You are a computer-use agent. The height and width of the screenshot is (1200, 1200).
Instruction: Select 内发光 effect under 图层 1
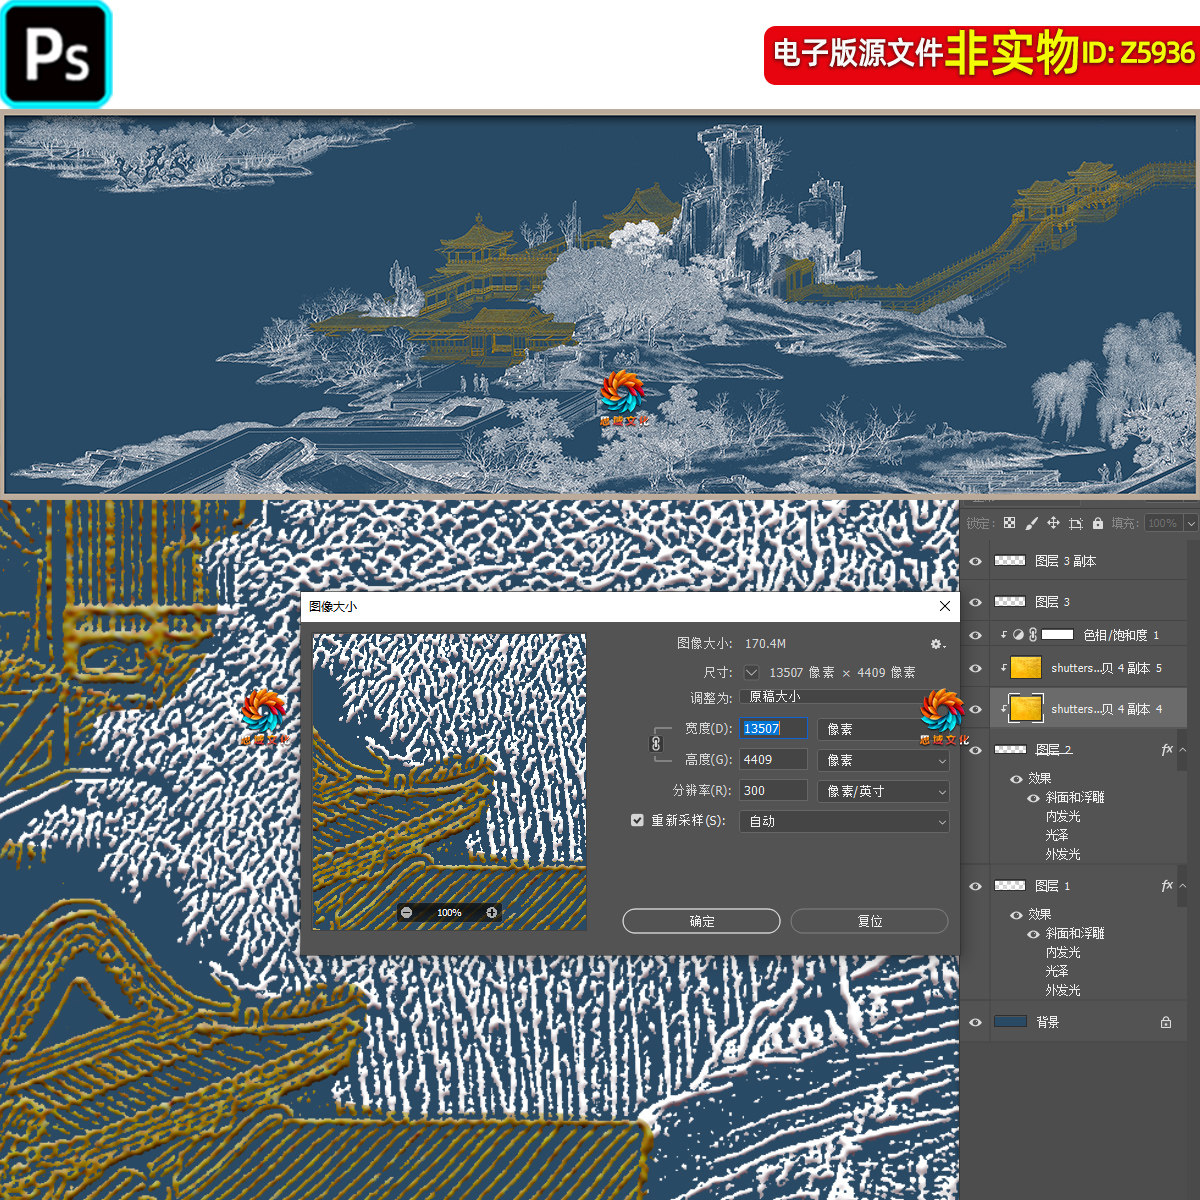pos(1063,953)
